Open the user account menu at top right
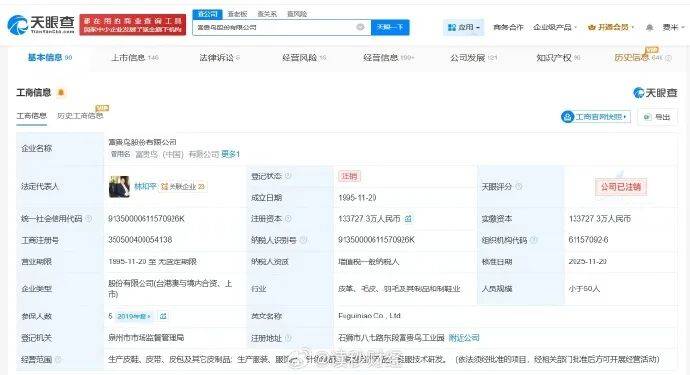 [x=673, y=27]
